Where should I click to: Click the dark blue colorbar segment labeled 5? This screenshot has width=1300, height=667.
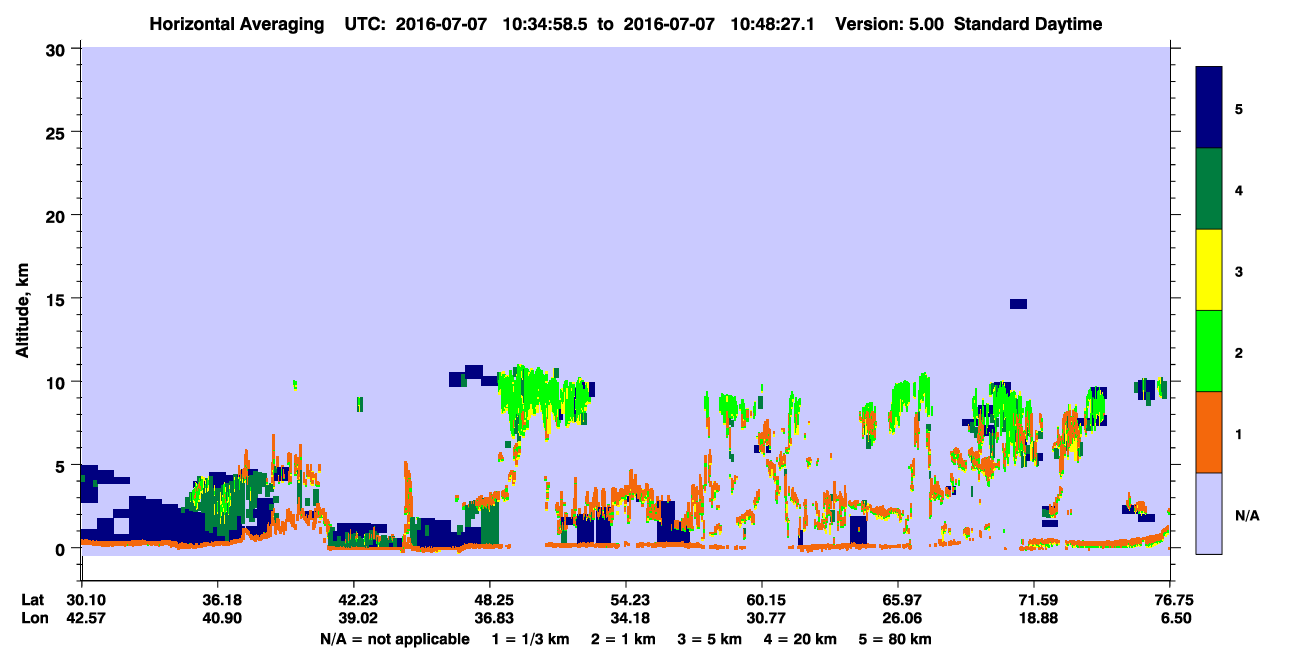pos(1209,108)
